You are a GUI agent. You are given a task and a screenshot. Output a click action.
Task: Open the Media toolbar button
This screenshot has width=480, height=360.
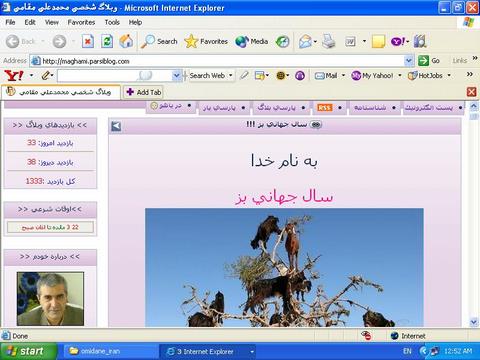click(252, 41)
